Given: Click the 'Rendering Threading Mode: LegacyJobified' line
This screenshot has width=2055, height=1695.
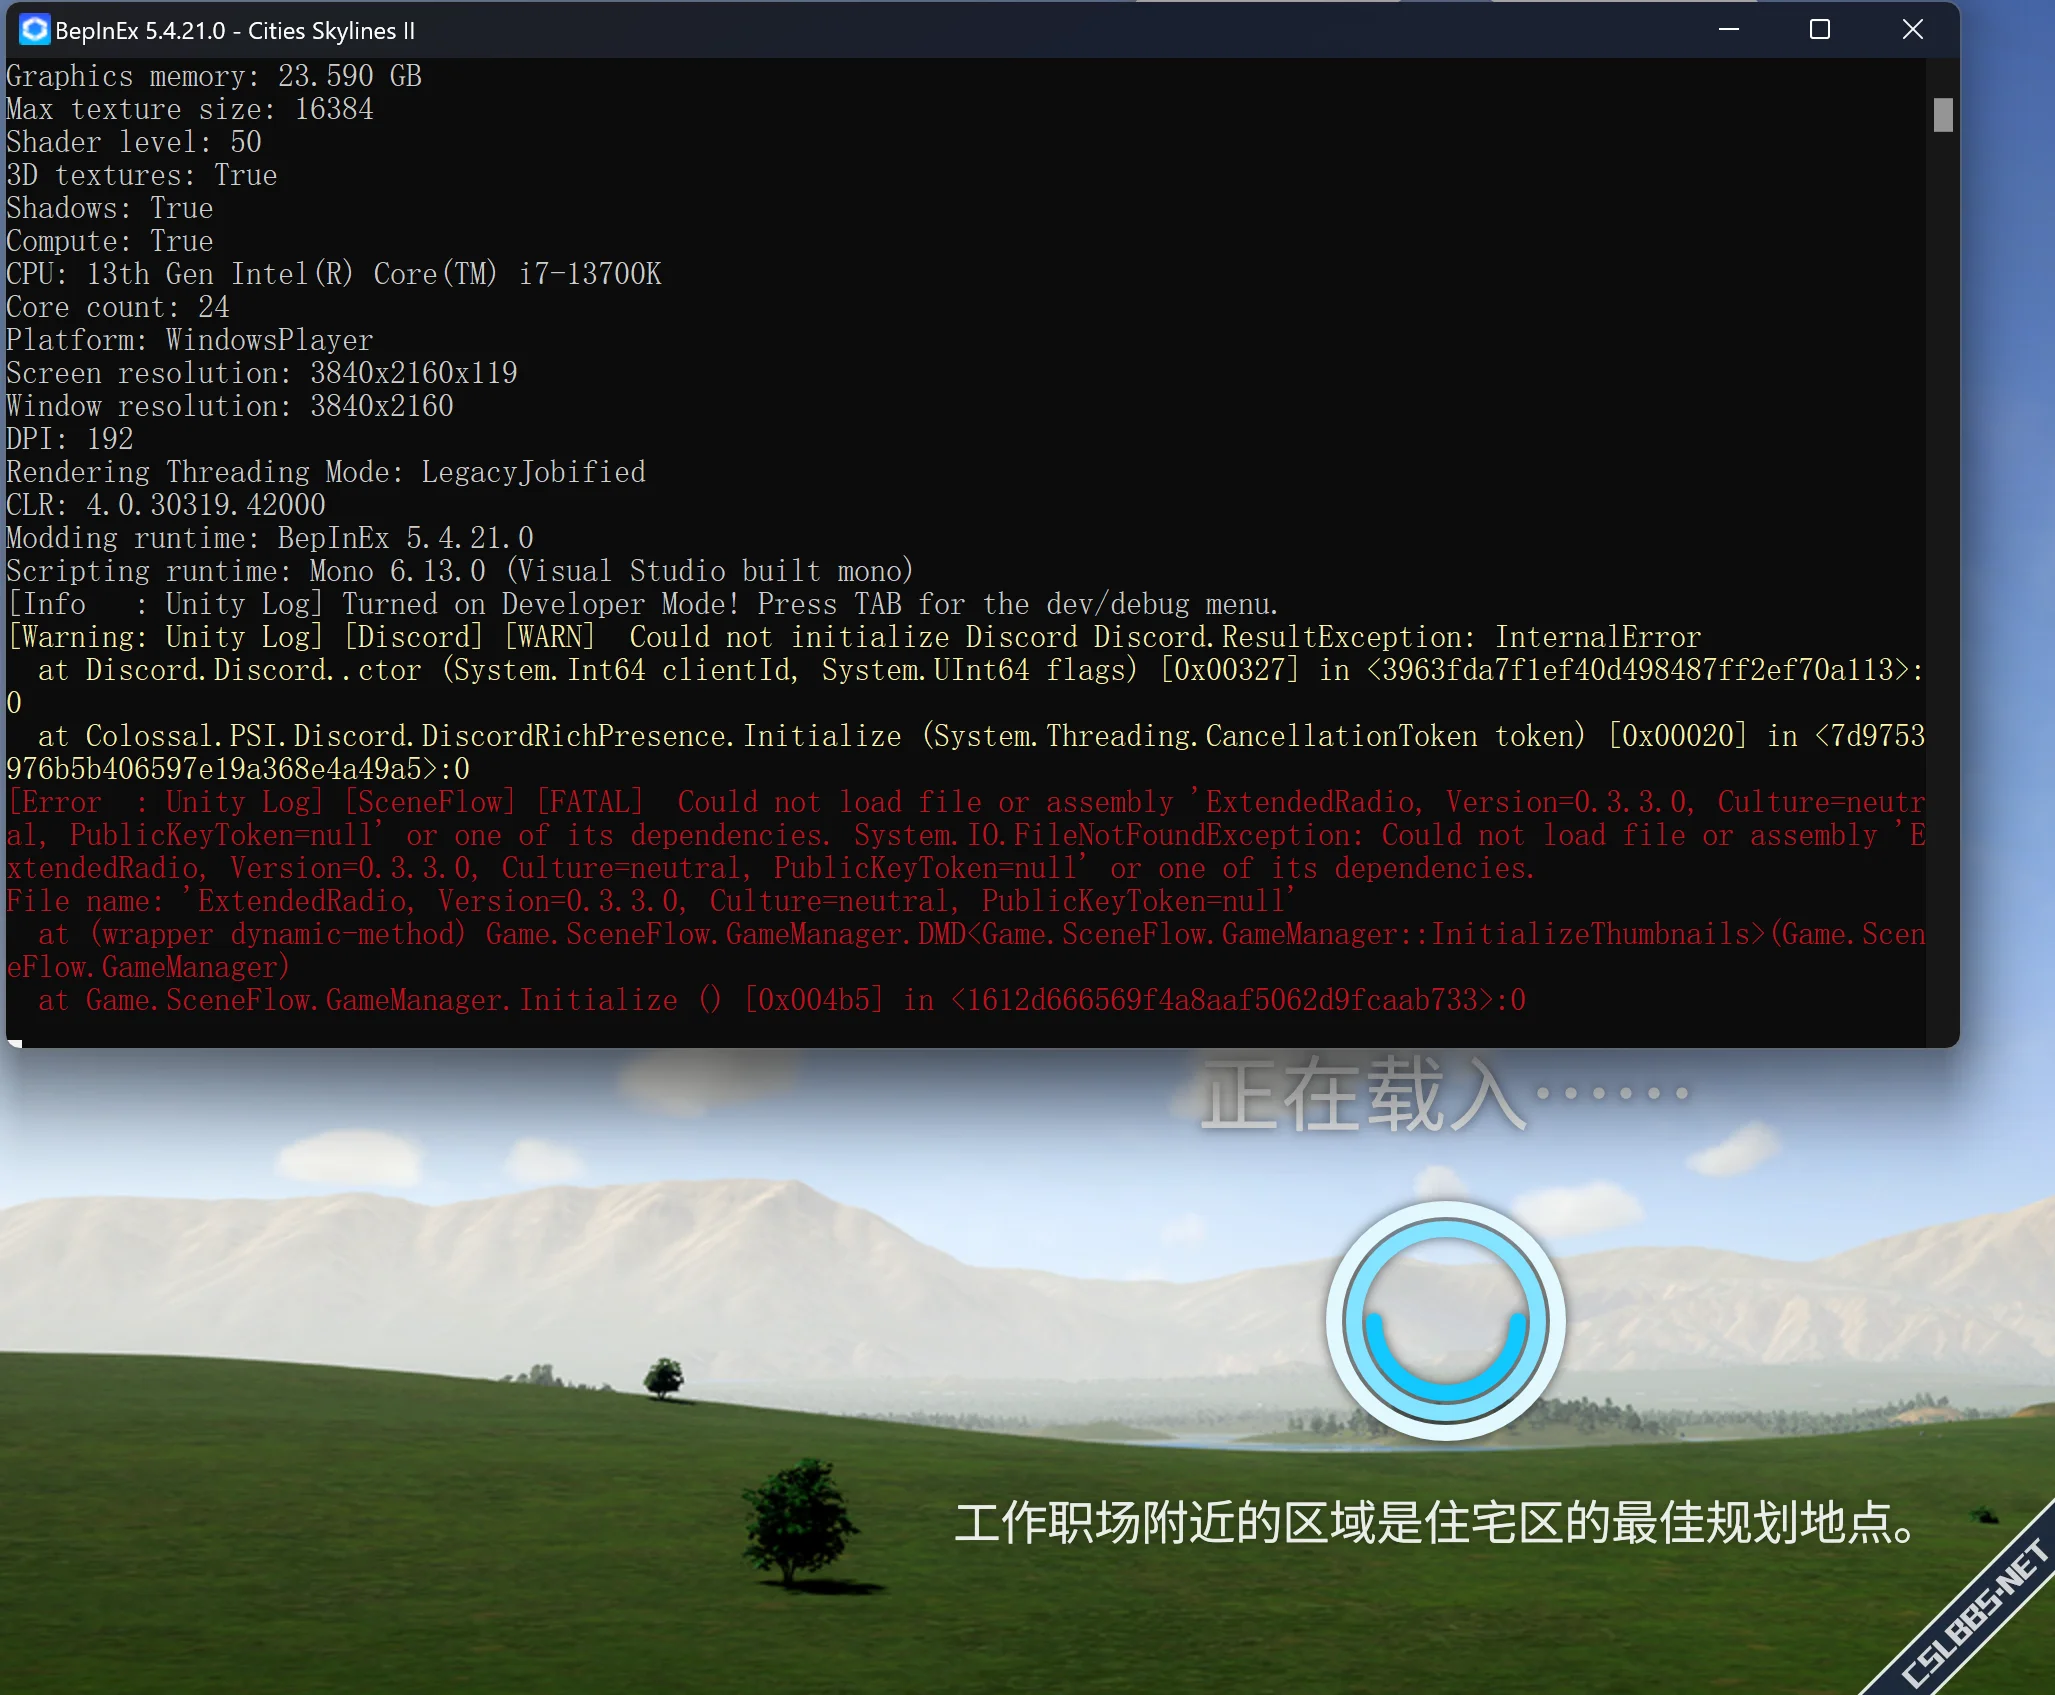Looking at the screenshot, I should click(326, 472).
